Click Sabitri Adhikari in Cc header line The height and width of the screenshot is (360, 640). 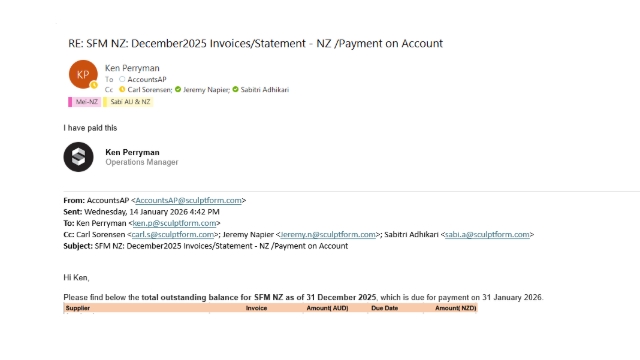(x=264, y=89)
